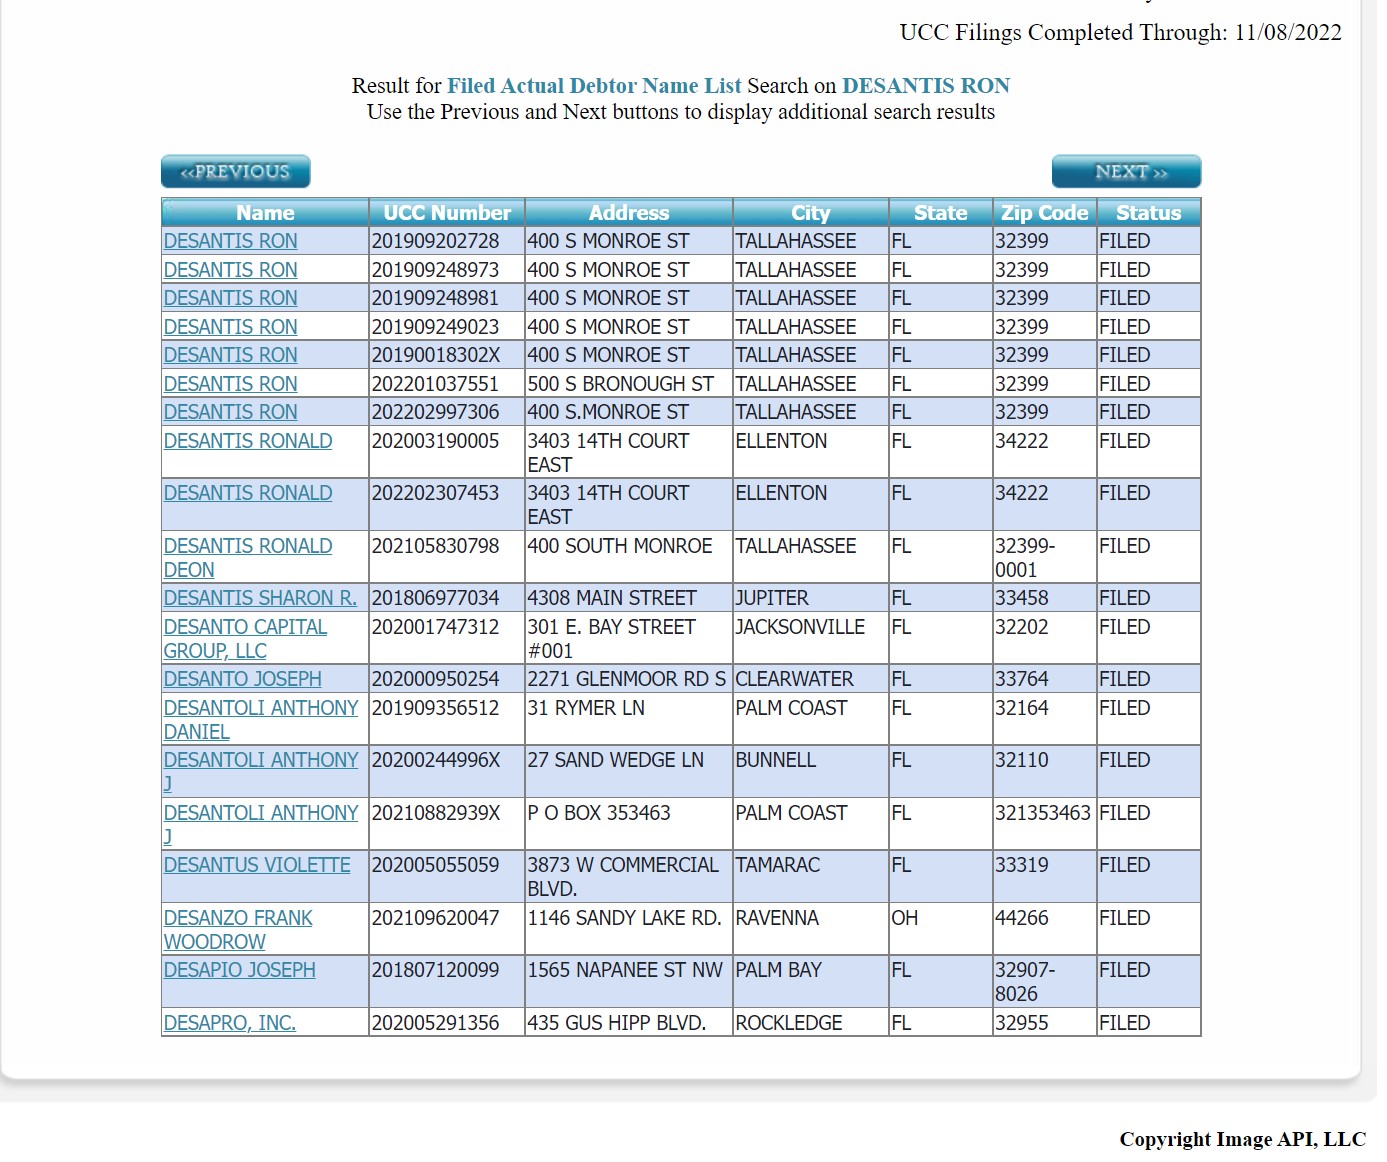Click the City column header
The height and width of the screenshot is (1162, 1387).
tap(811, 212)
